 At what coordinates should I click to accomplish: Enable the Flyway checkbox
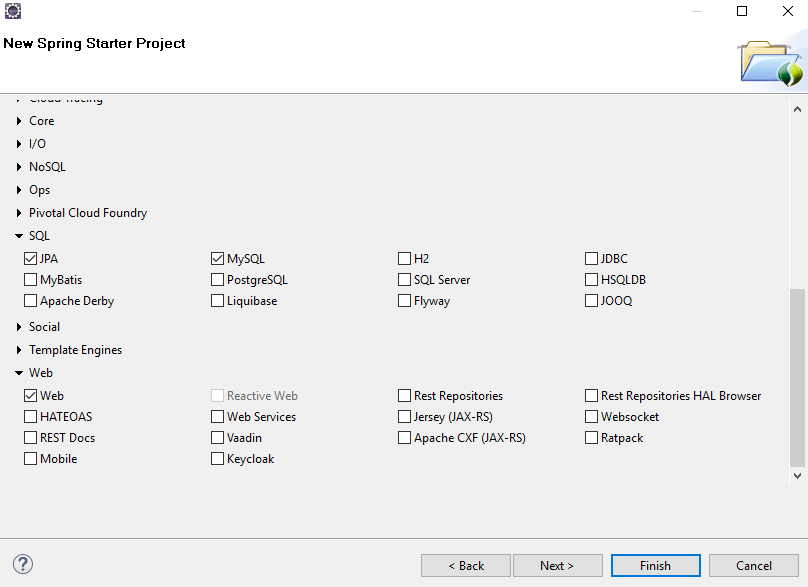point(405,301)
